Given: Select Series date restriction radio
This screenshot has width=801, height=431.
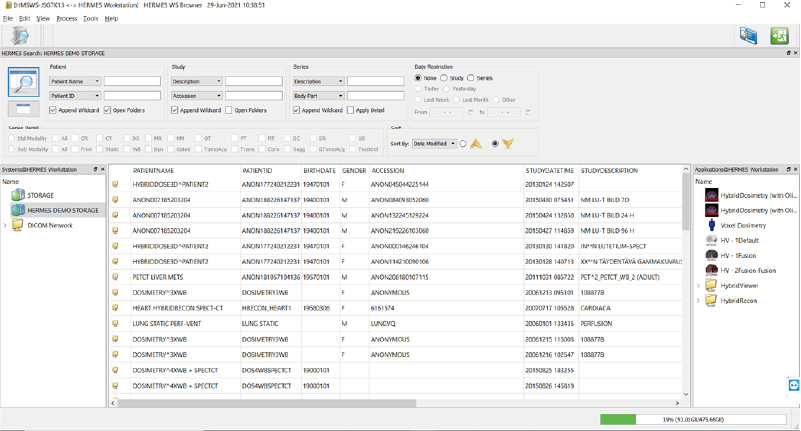Looking at the screenshot, I should 471,78.
